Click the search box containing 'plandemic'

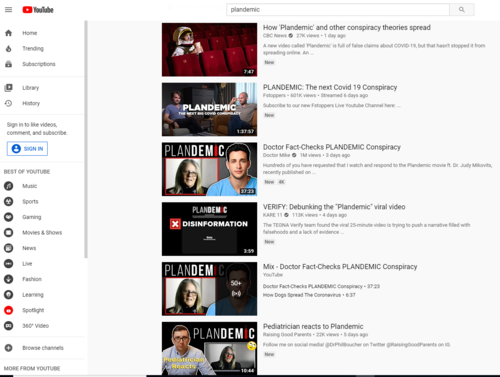click(x=338, y=10)
